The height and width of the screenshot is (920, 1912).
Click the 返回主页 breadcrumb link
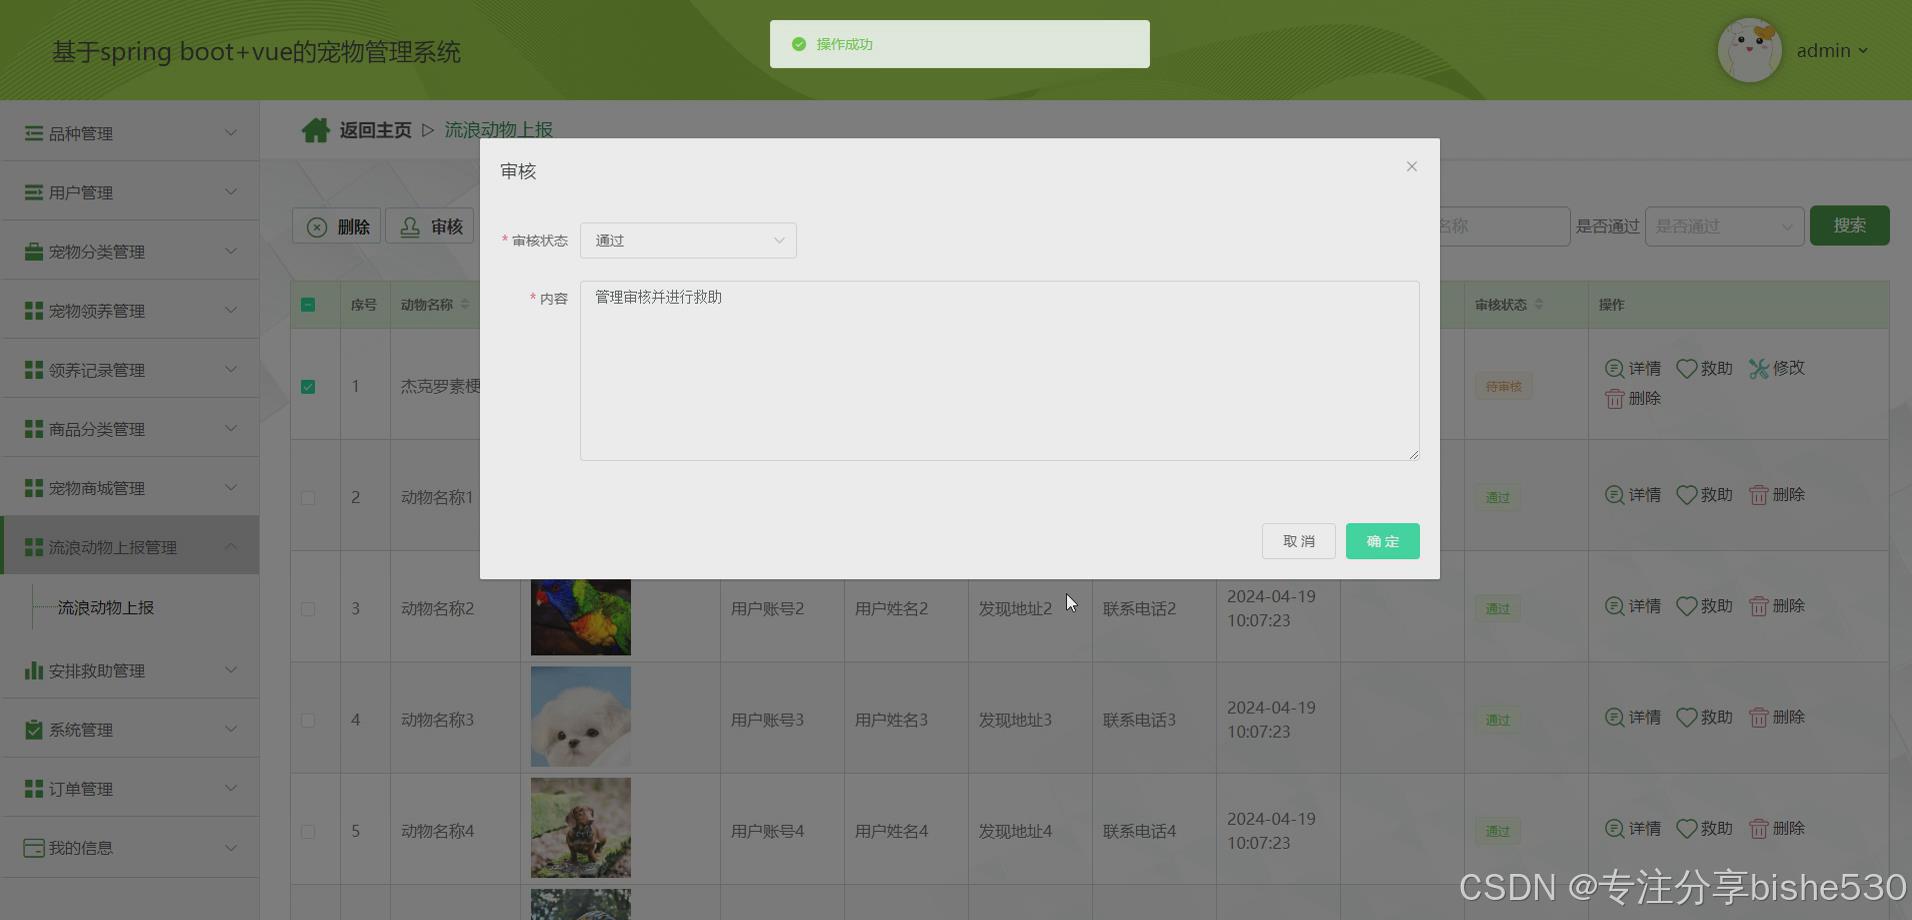[x=375, y=130]
